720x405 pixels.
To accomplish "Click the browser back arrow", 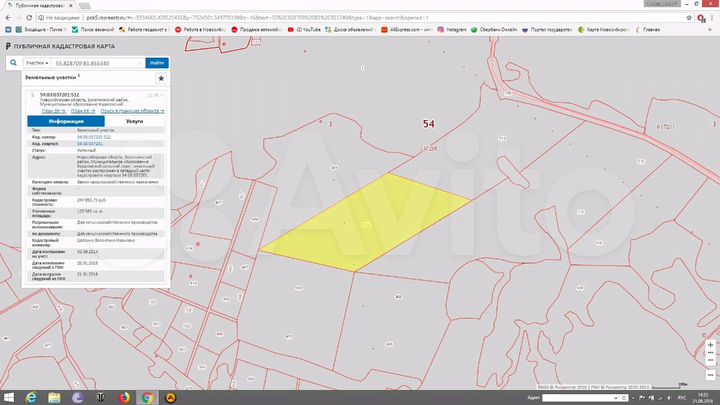I will coord(7,18).
